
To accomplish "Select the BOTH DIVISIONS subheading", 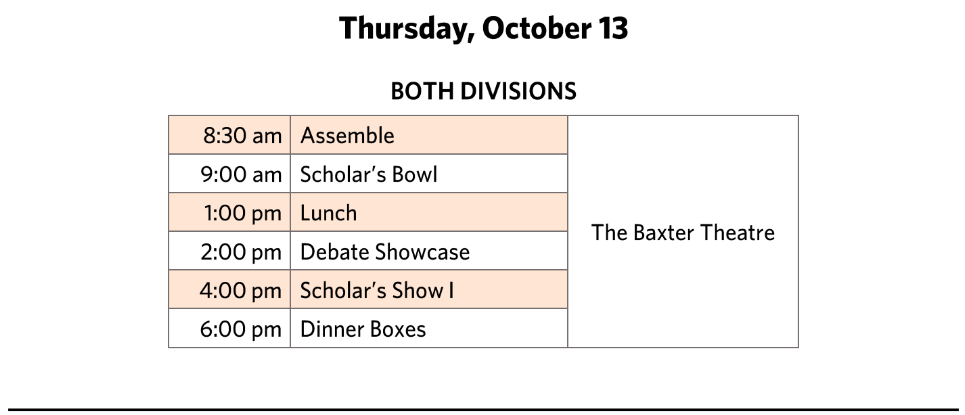I will 483,92.
